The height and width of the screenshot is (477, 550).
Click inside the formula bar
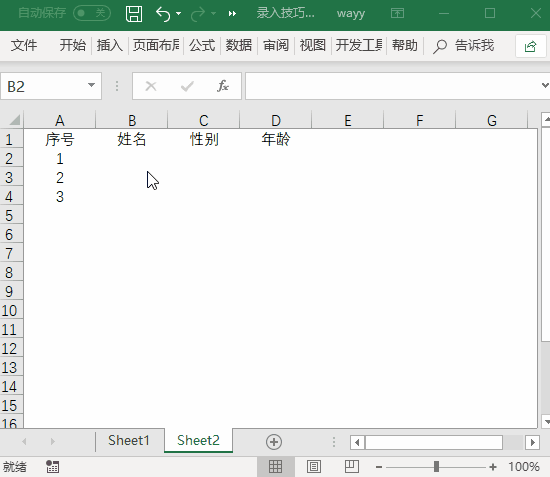pyautogui.click(x=392, y=86)
